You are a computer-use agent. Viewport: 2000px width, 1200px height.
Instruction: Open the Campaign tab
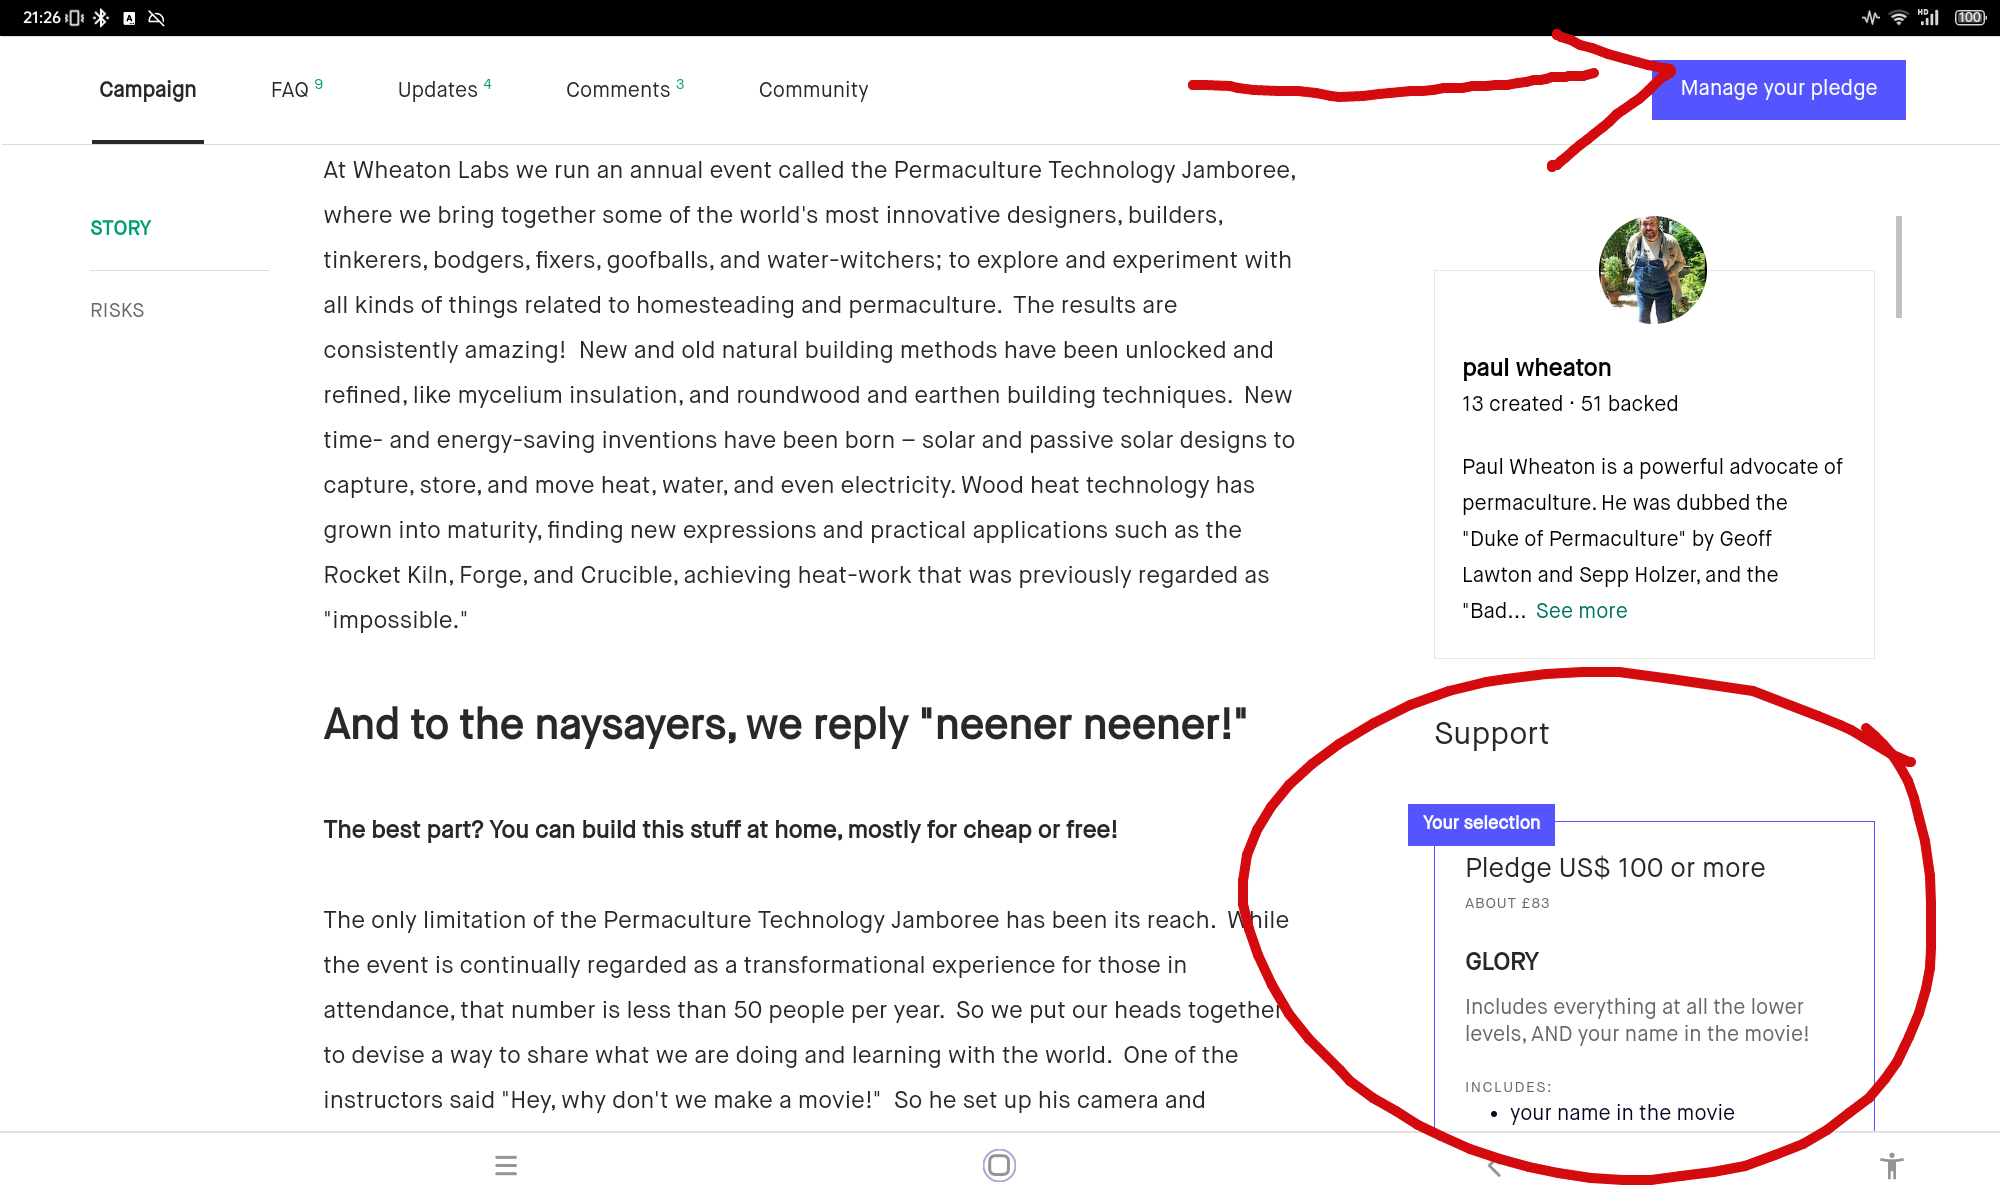pyautogui.click(x=148, y=90)
